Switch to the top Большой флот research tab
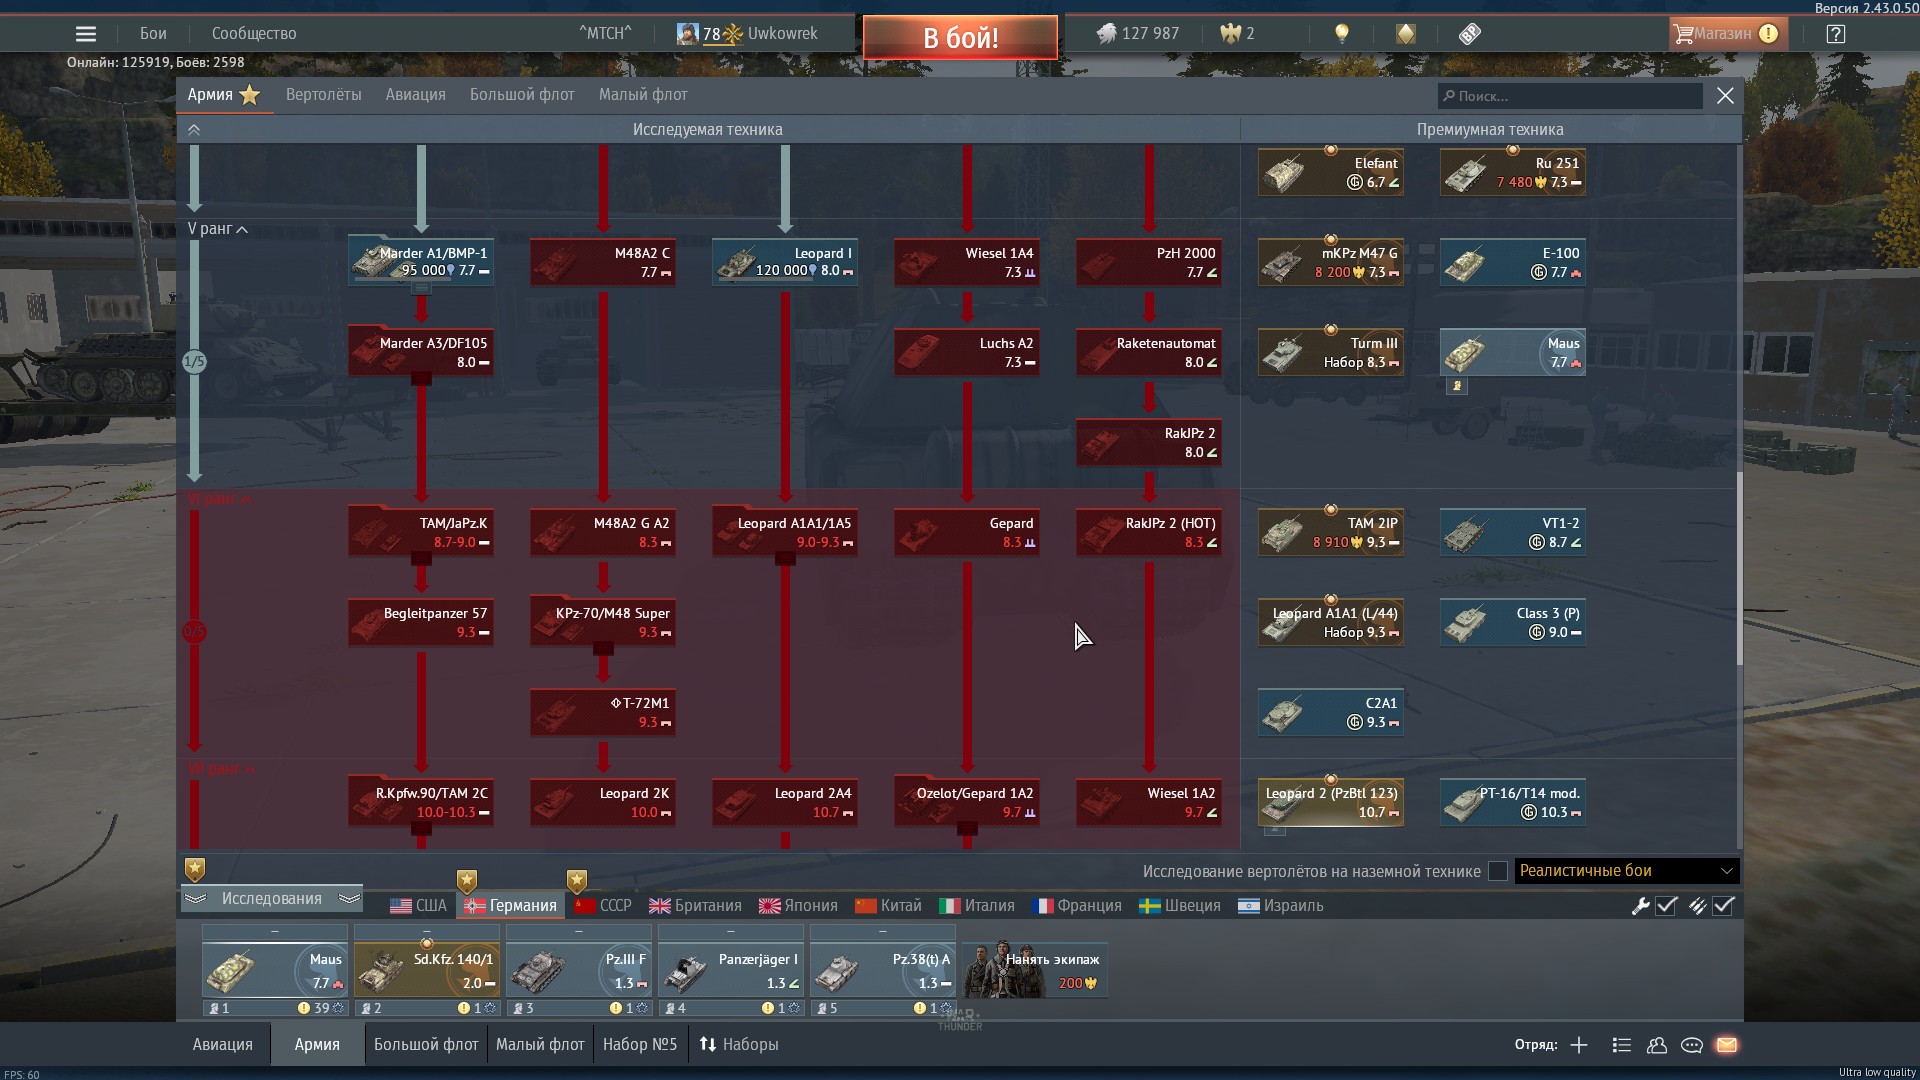 click(x=522, y=95)
